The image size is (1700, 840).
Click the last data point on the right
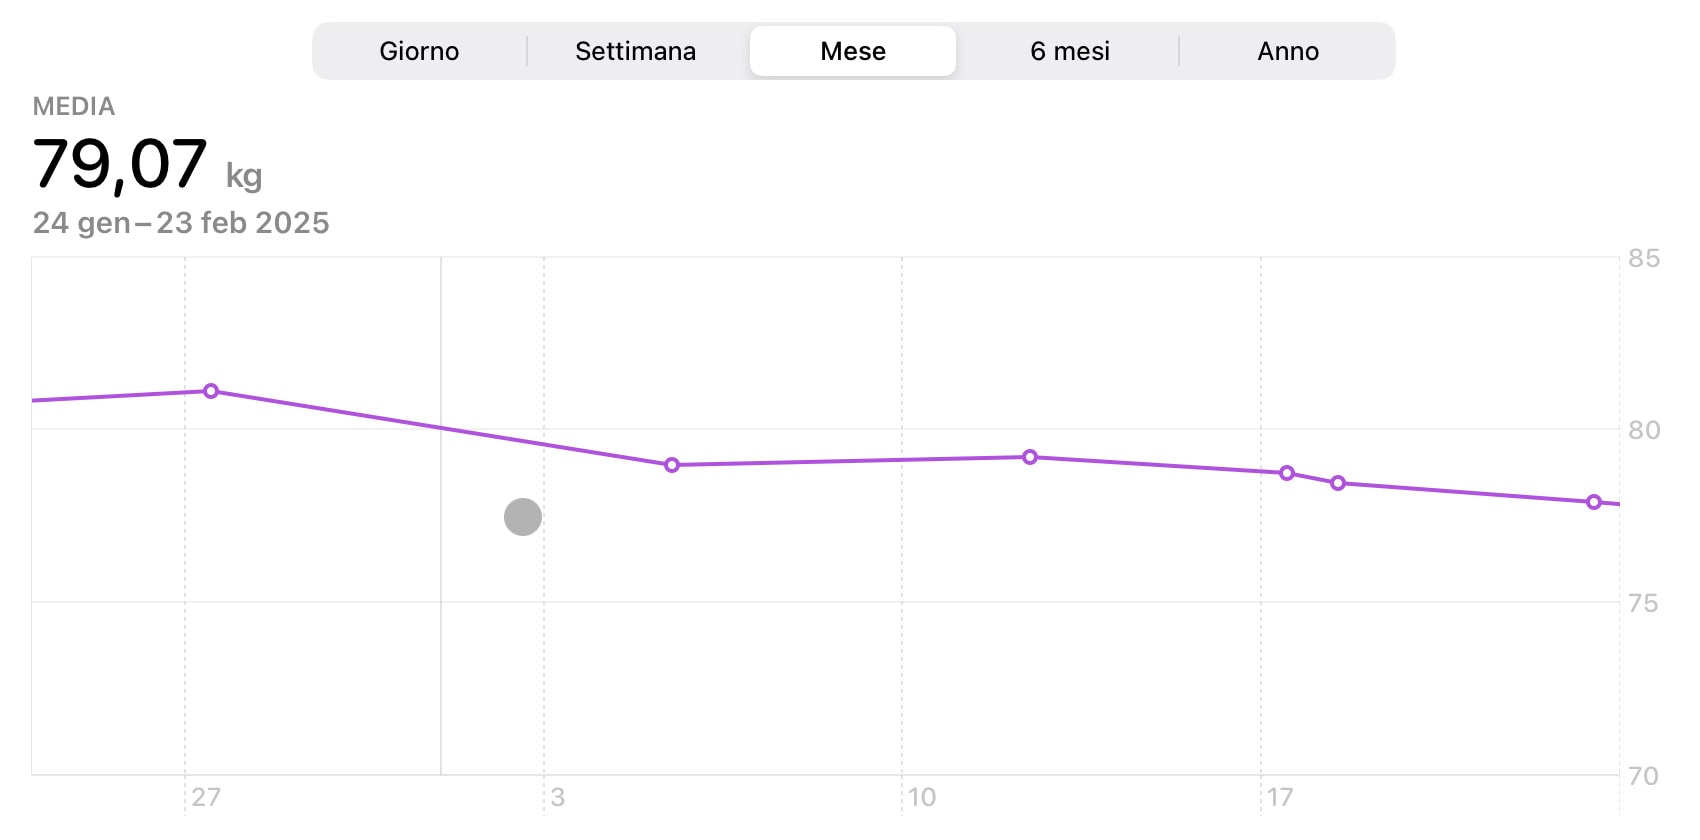[x=1594, y=502]
